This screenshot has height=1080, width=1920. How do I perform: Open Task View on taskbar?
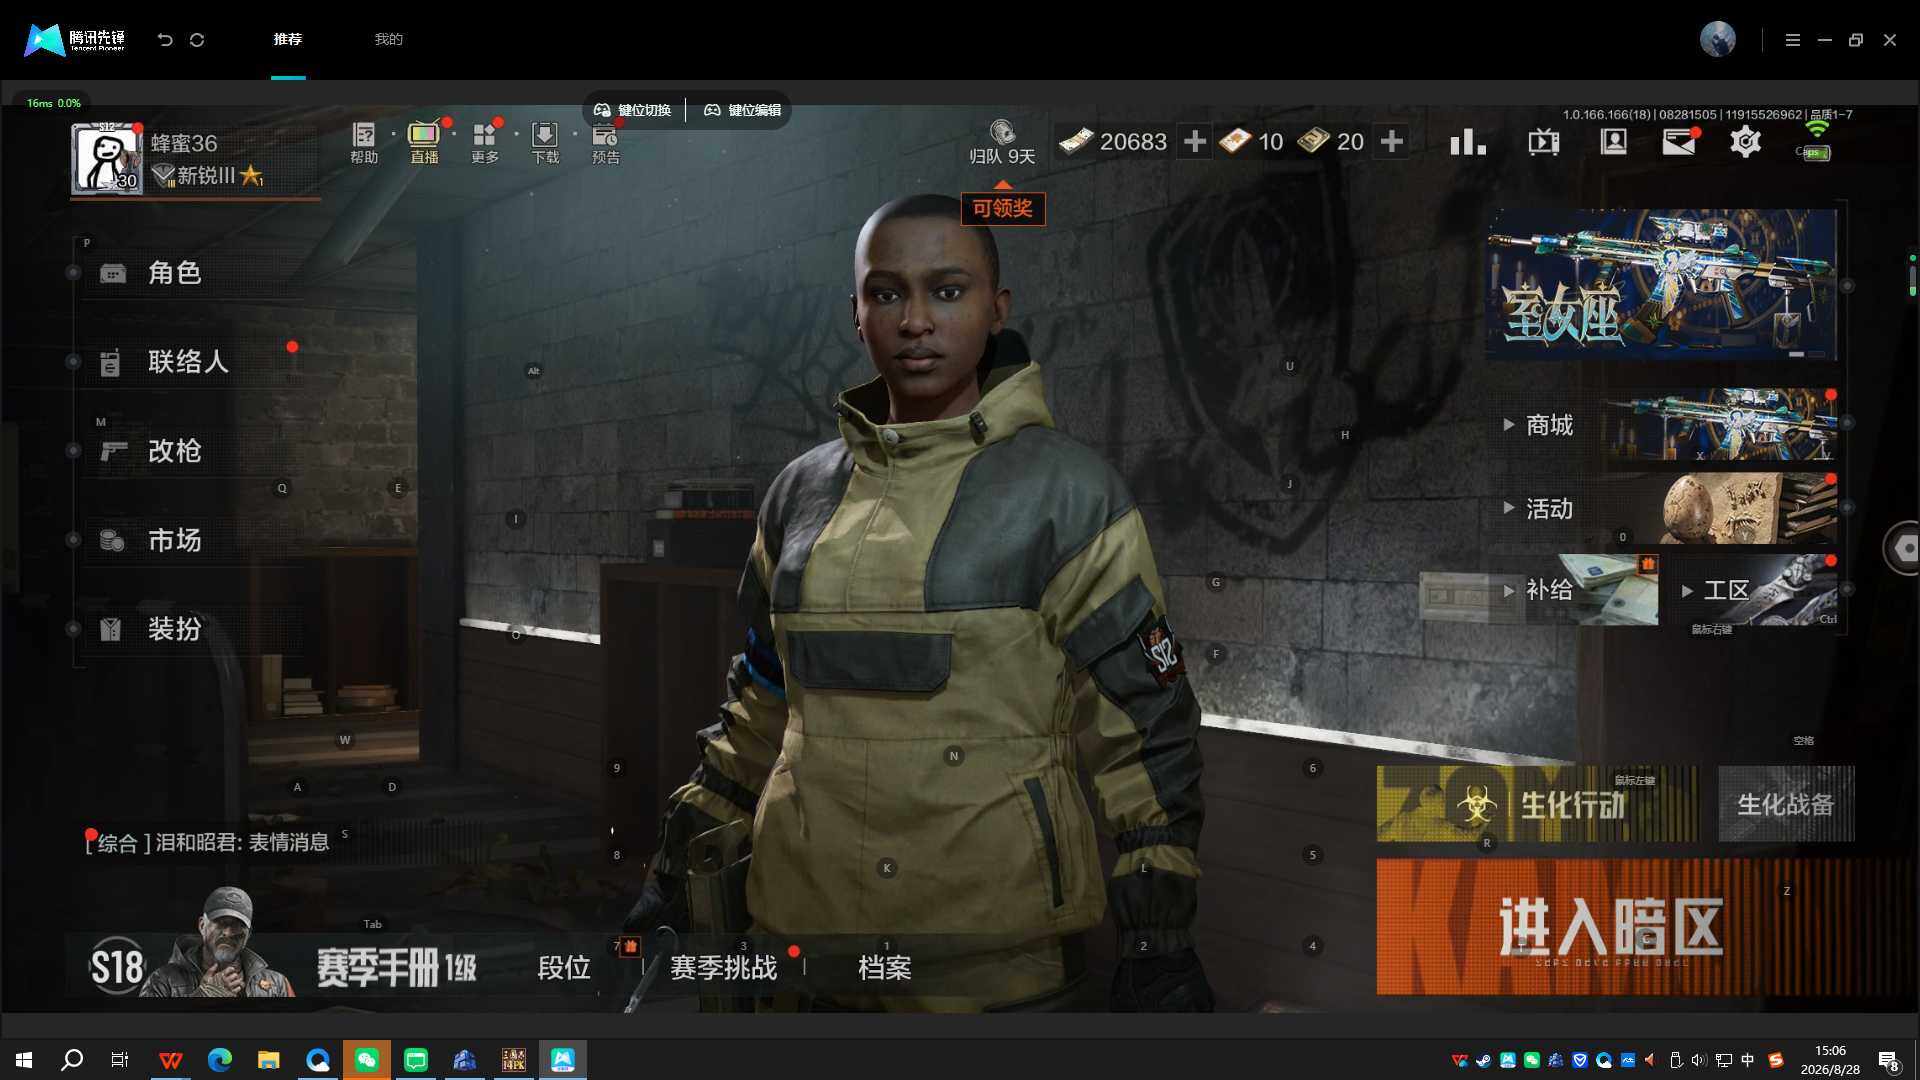(120, 1060)
